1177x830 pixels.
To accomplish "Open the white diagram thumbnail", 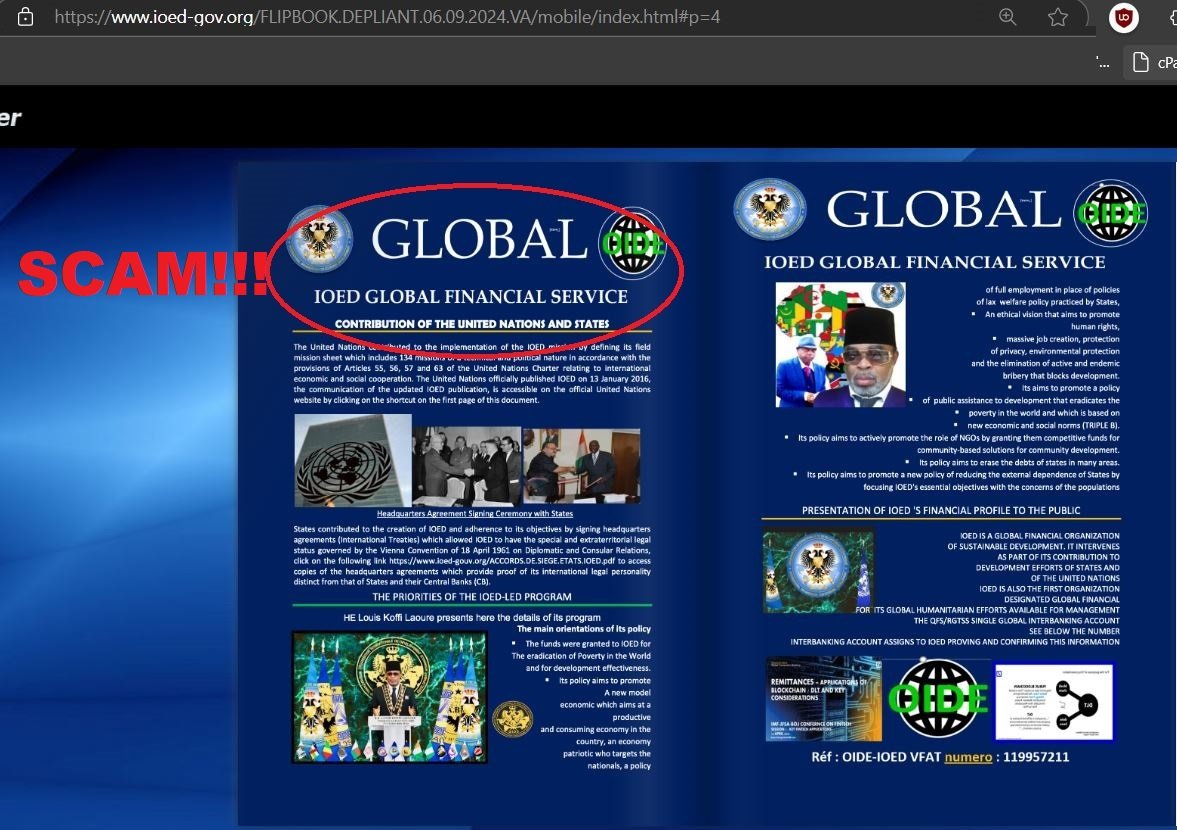I will 1054,701.
